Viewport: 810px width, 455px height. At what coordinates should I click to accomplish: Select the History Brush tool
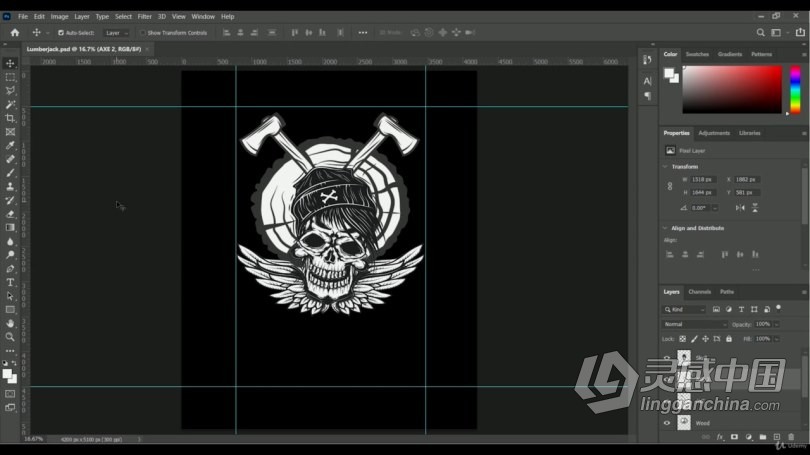10,200
